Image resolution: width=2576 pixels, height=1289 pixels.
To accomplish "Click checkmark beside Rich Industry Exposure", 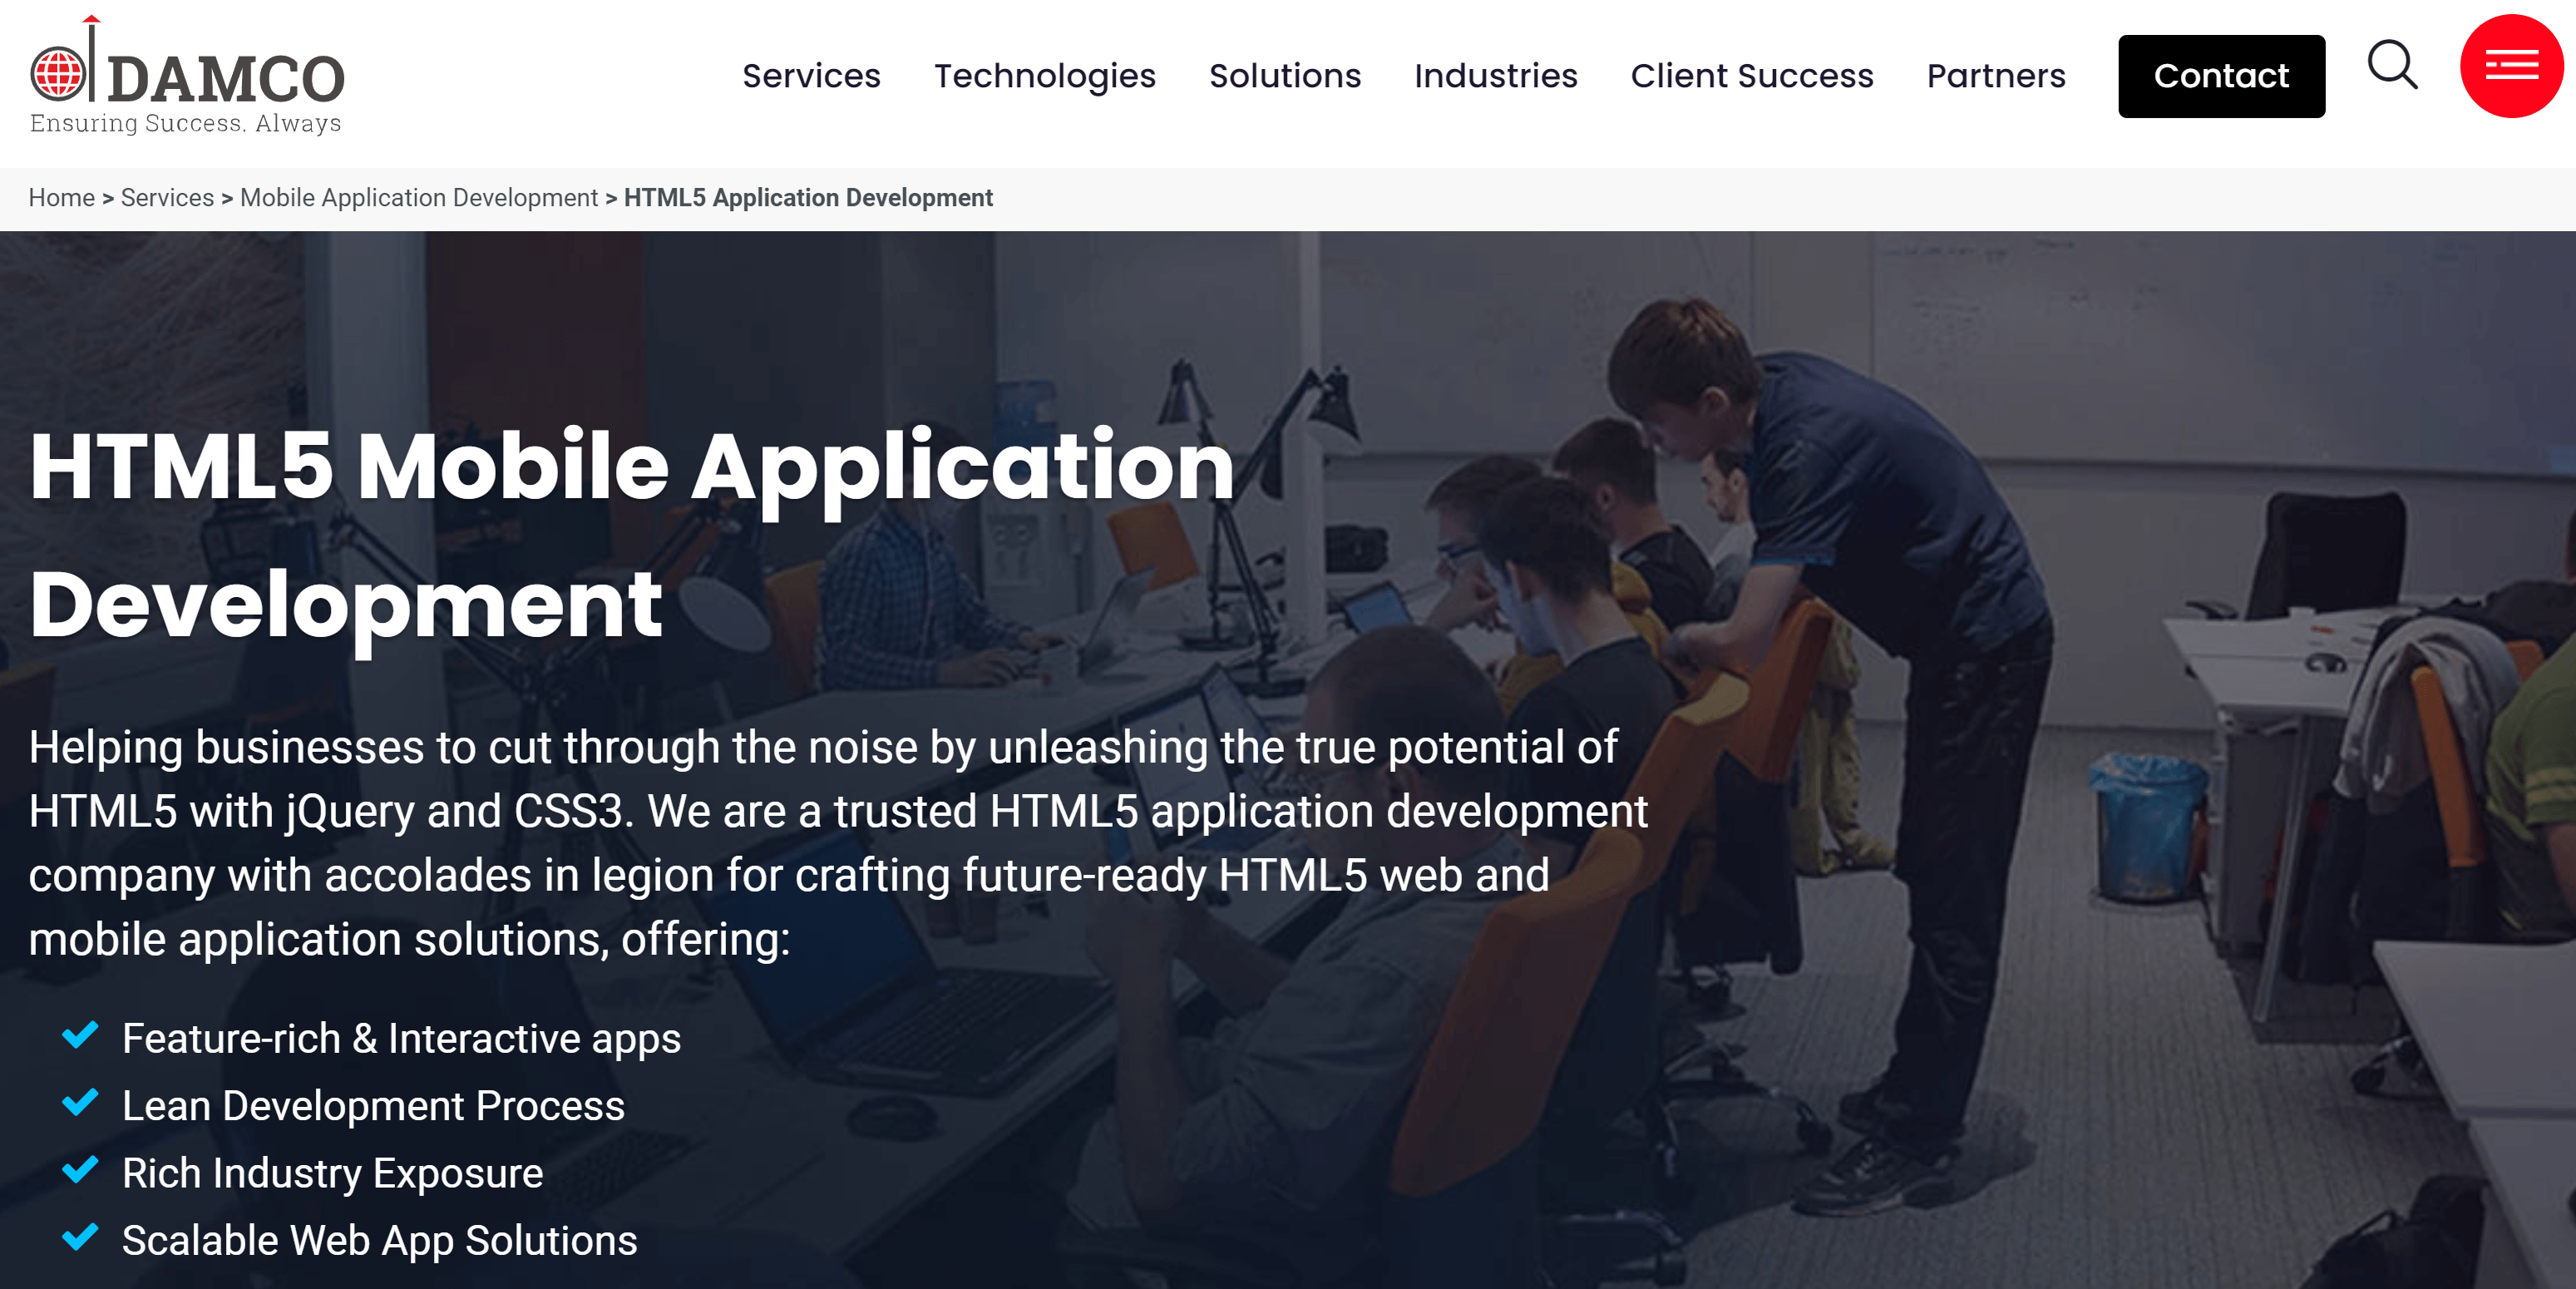I will click(x=80, y=1169).
